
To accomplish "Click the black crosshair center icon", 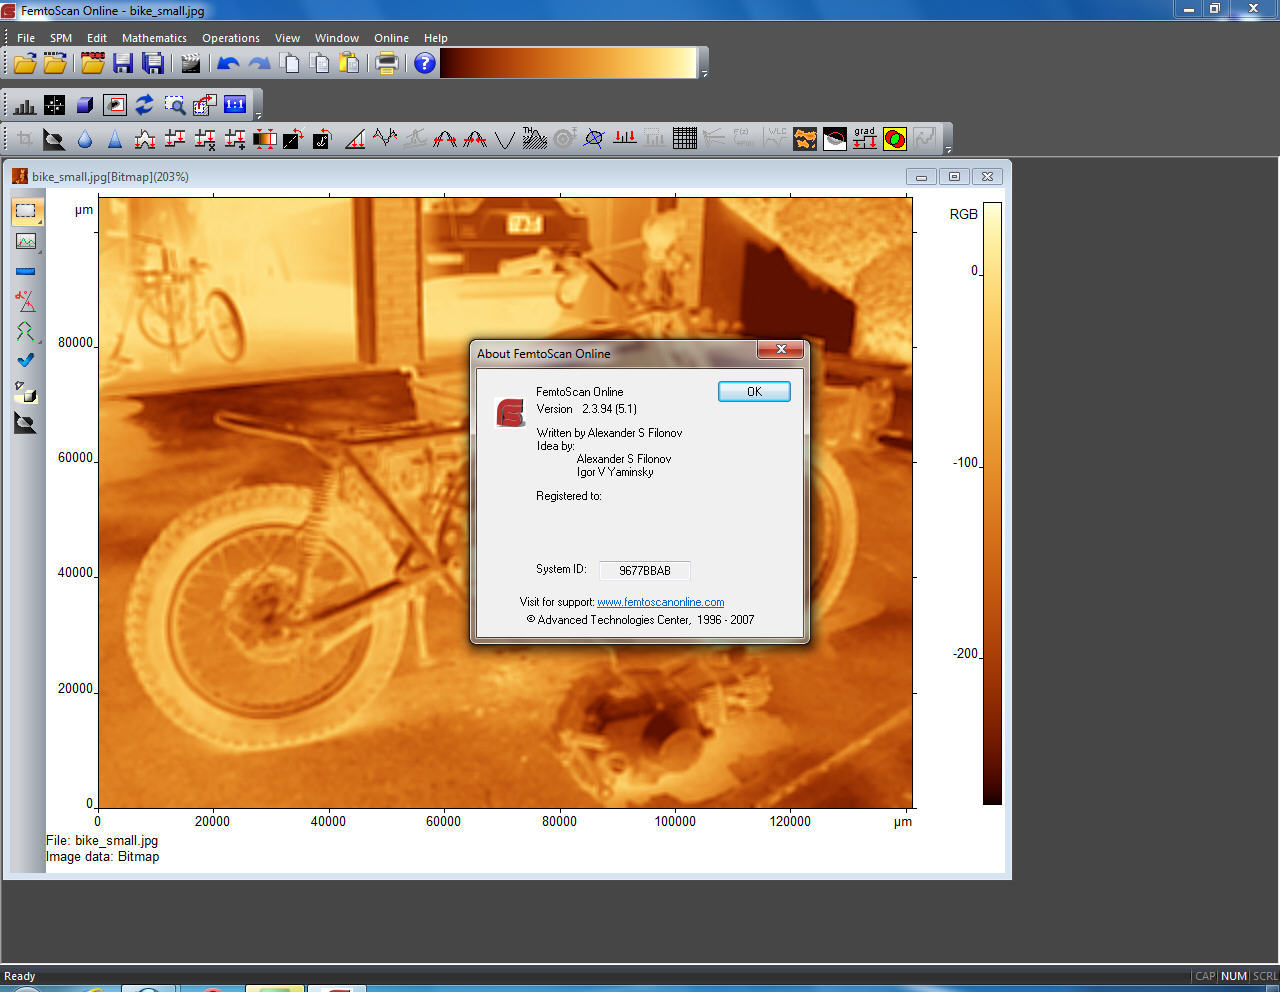I will coord(55,105).
